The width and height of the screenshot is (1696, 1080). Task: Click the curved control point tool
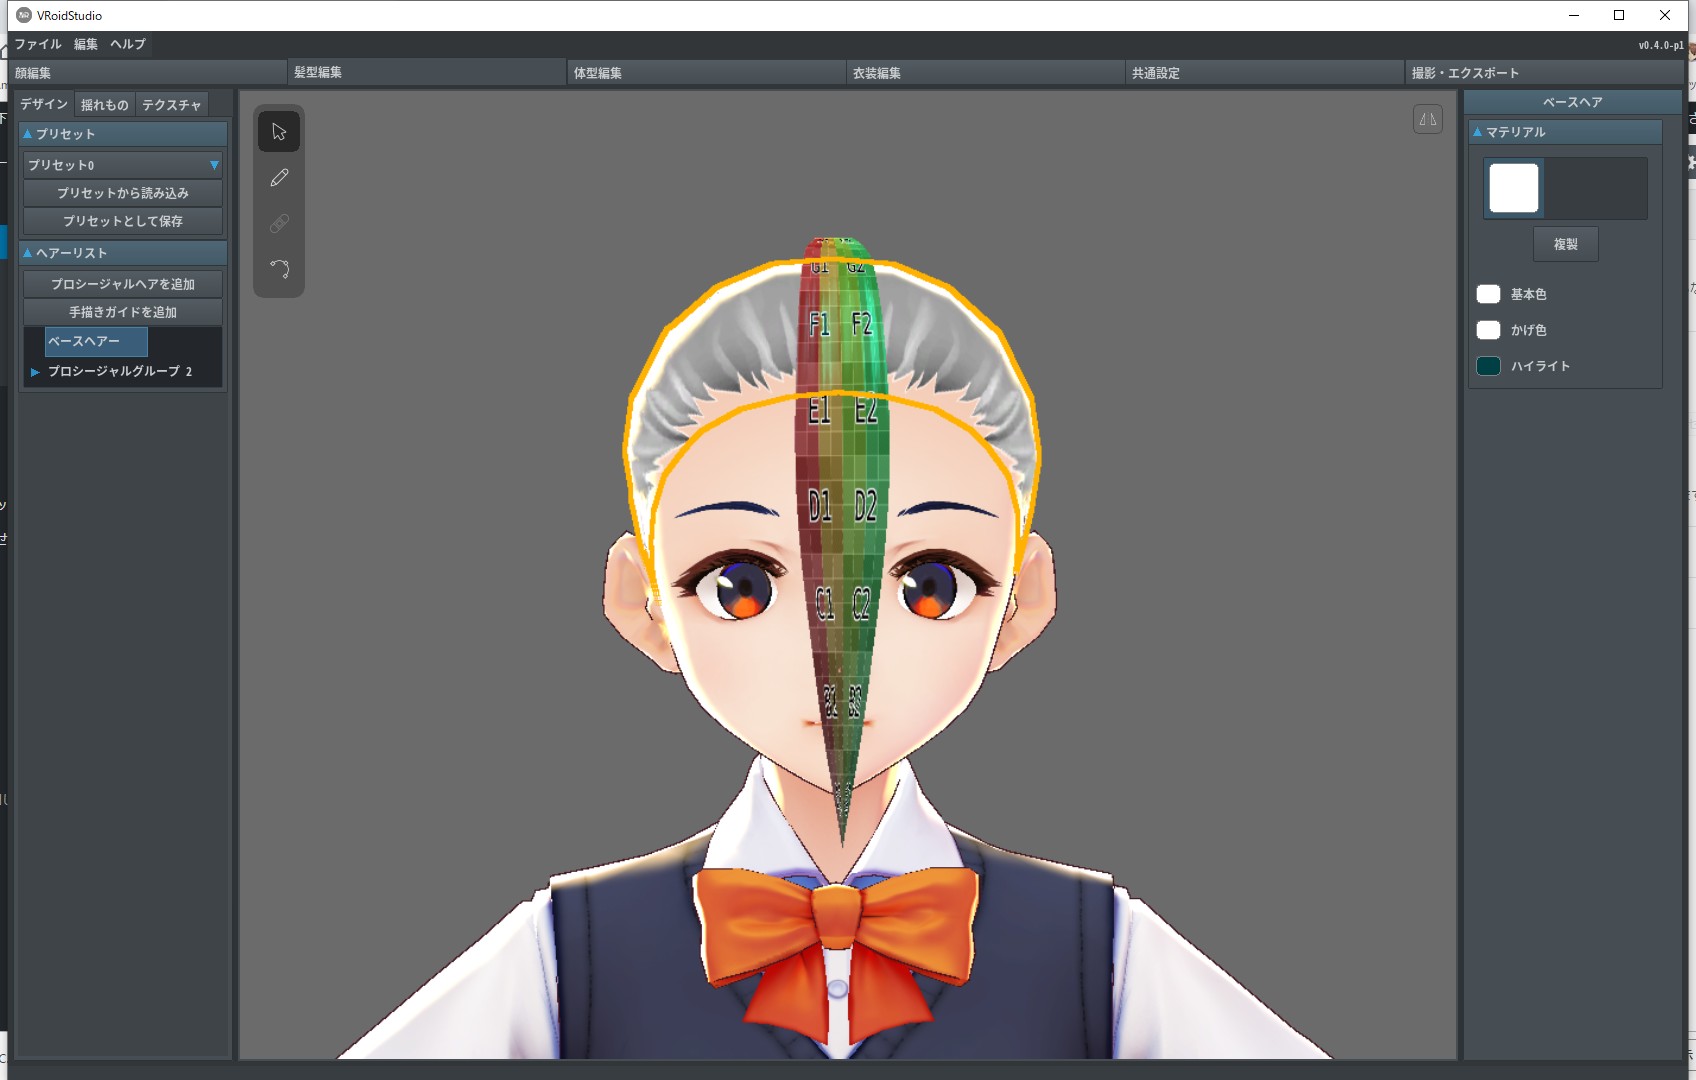click(x=279, y=269)
